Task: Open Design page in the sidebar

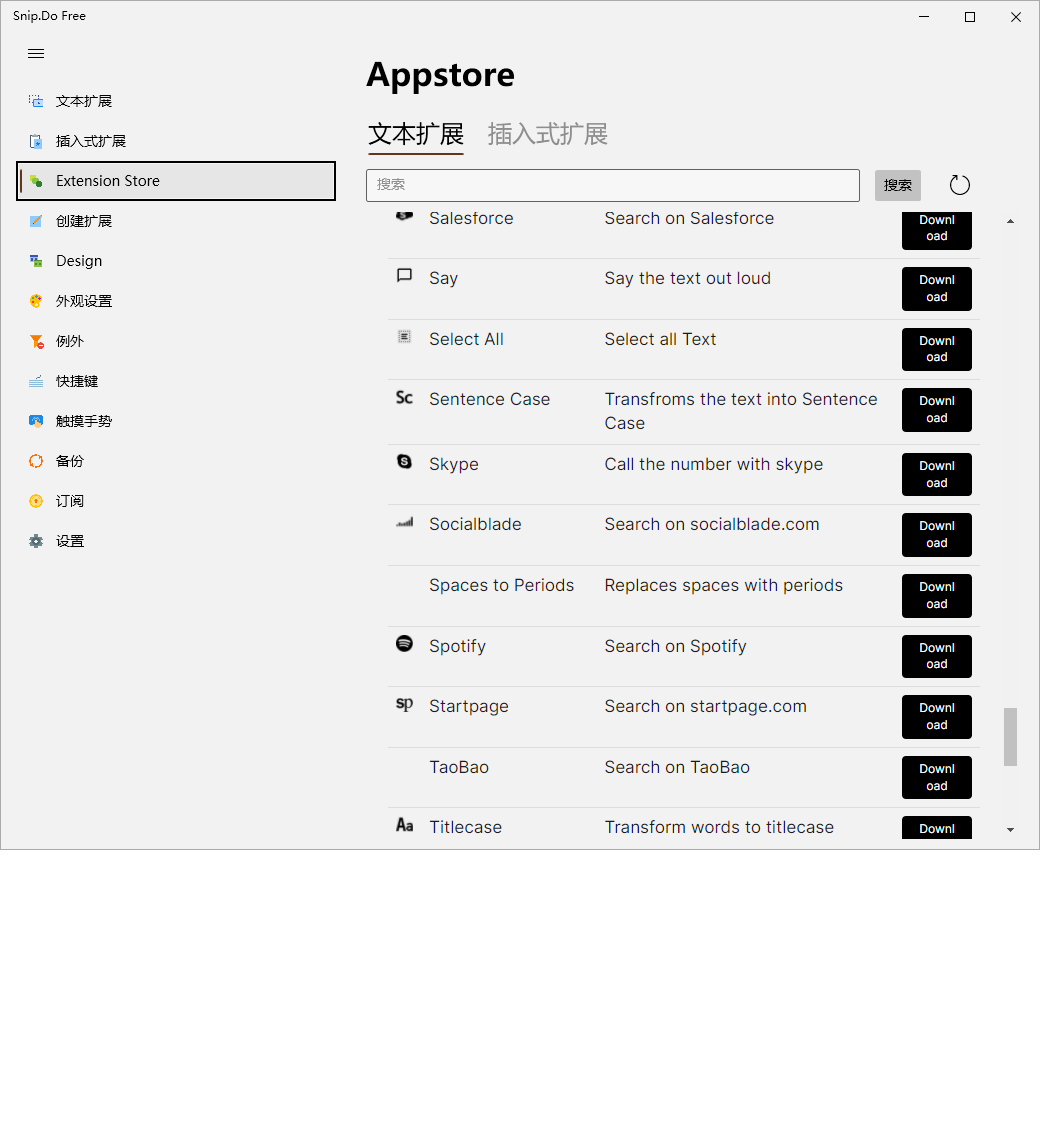Action: point(176,261)
